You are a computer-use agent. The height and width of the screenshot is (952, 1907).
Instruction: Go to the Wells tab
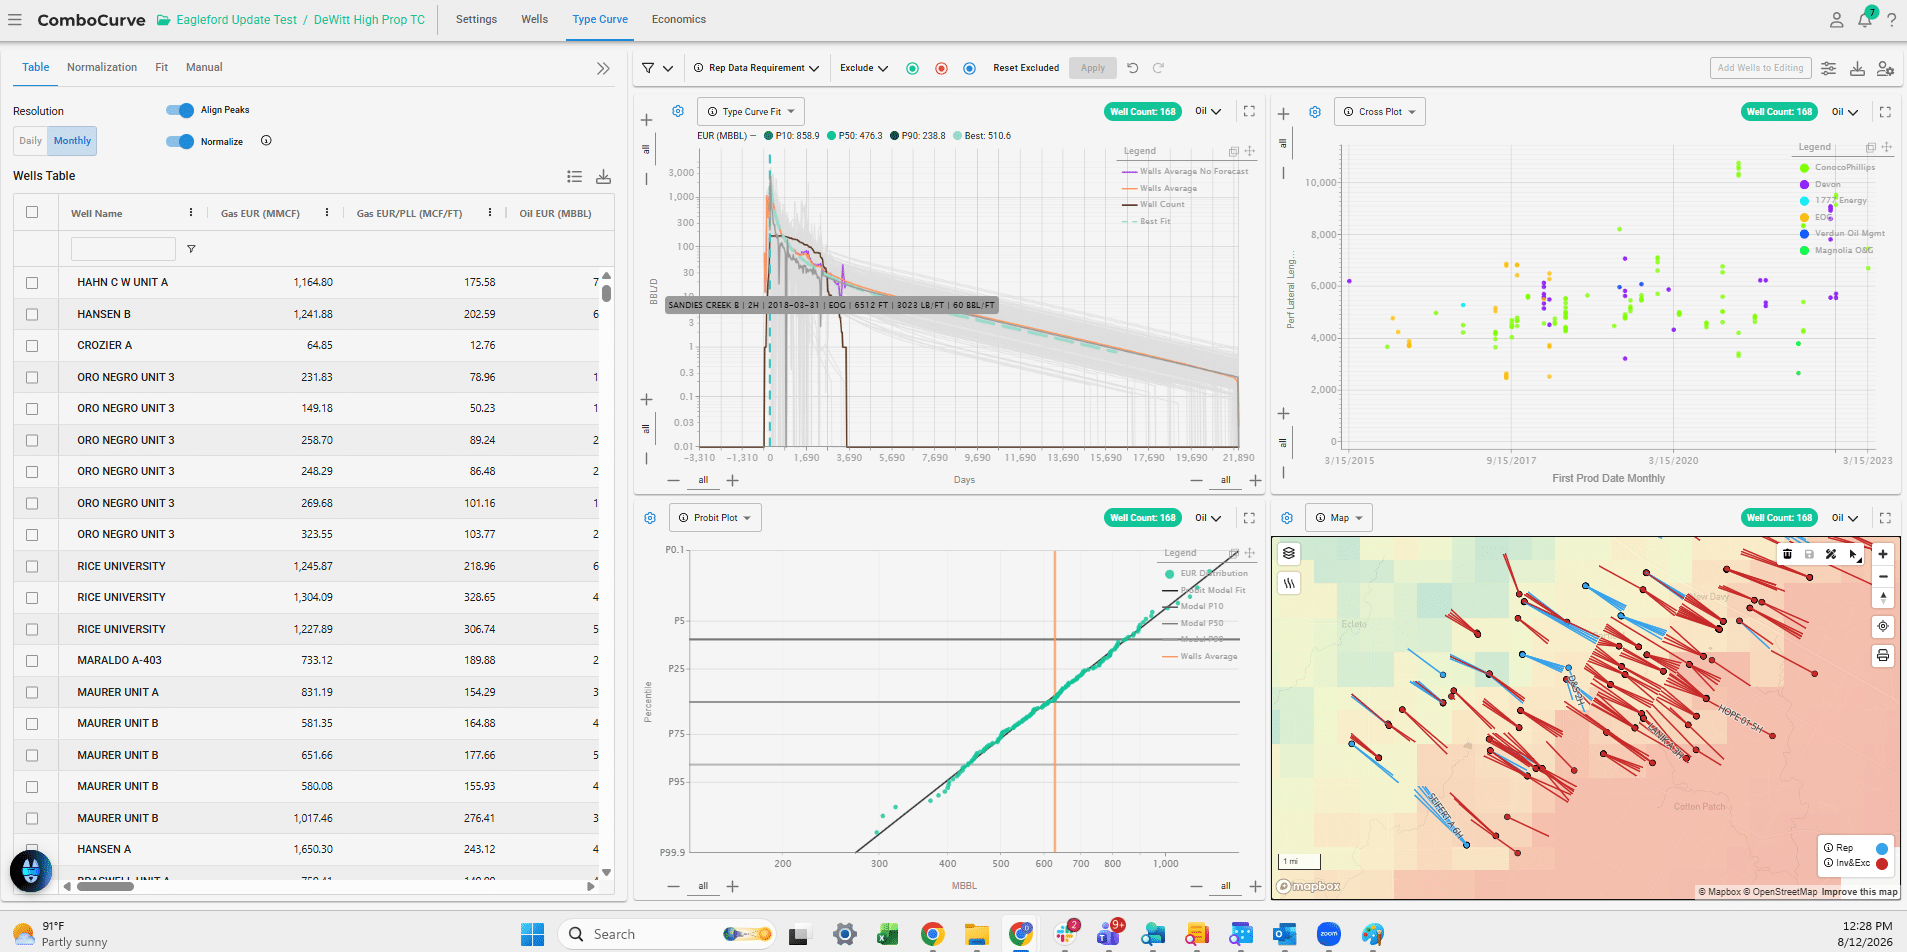[x=535, y=19]
